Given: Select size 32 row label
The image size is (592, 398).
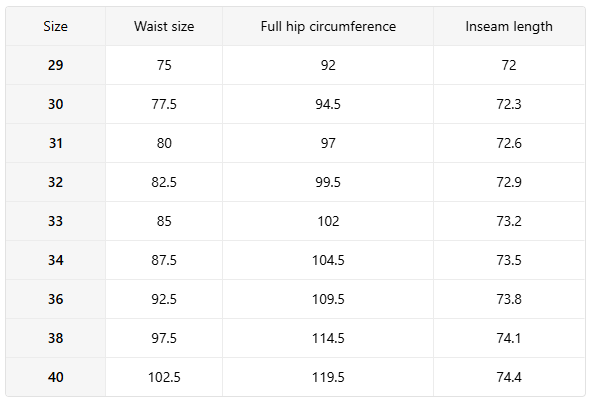Looking at the screenshot, I should 56,182.
